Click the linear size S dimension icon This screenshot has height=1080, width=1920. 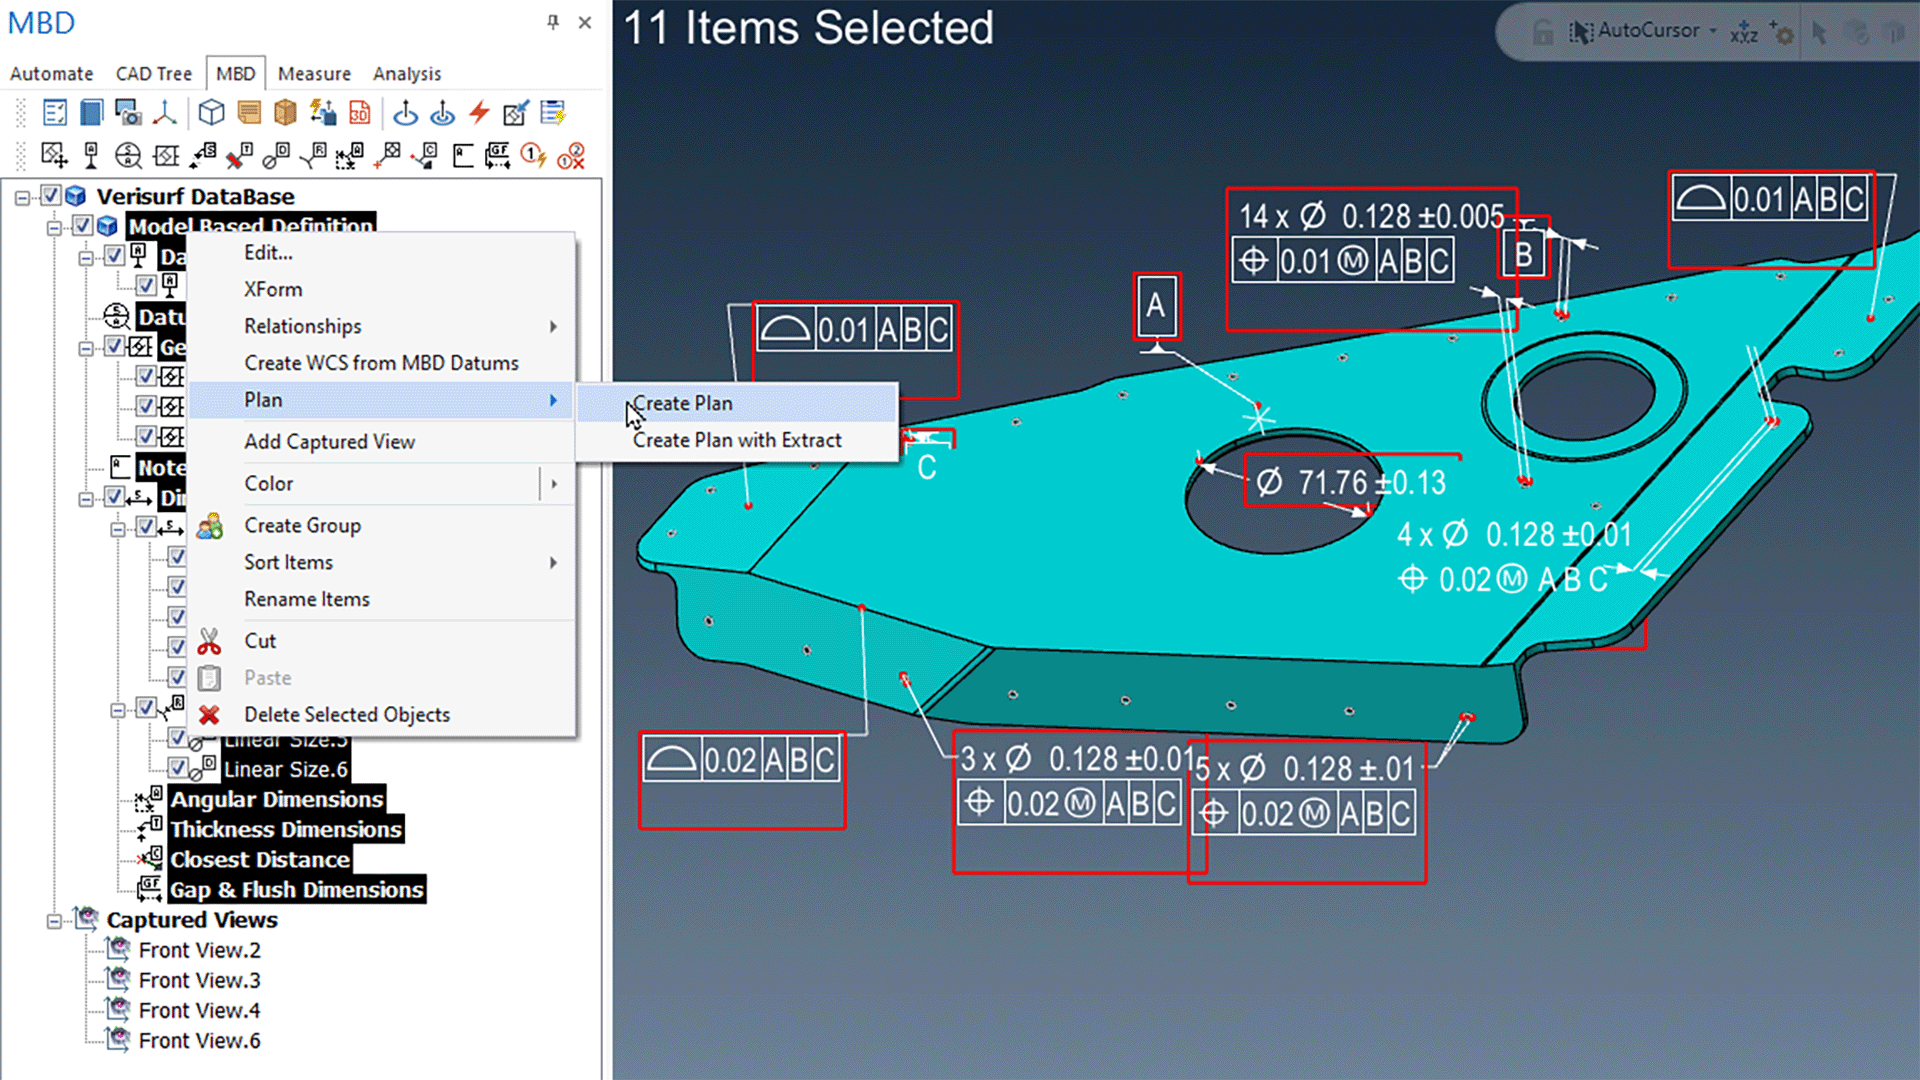pyautogui.click(x=203, y=156)
